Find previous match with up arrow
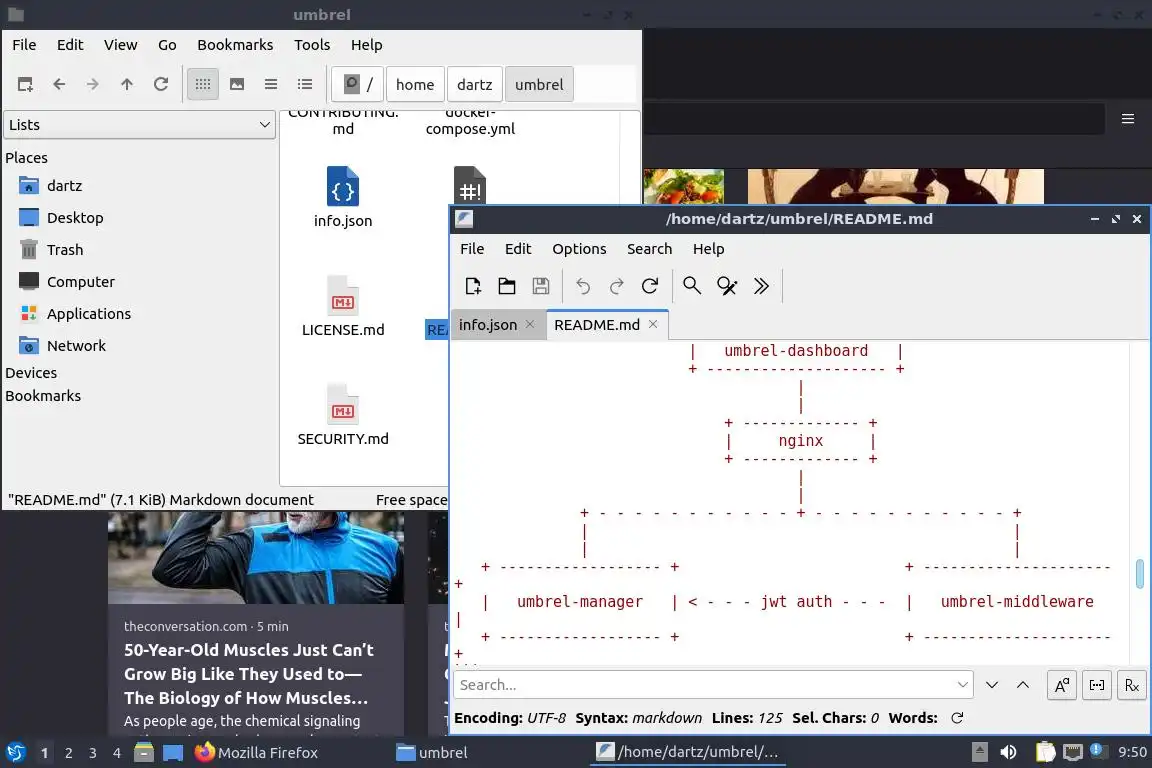Image resolution: width=1152 pixels, height=768 pixels. 1023,685
